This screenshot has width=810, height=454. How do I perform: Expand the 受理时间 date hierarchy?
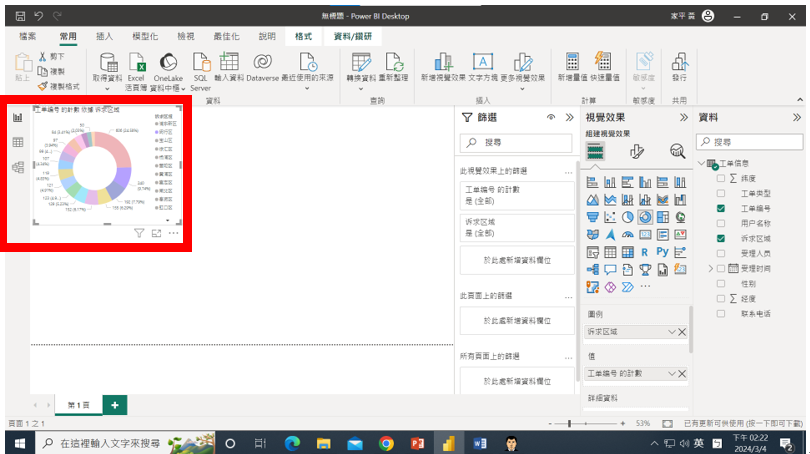[710, 269]
